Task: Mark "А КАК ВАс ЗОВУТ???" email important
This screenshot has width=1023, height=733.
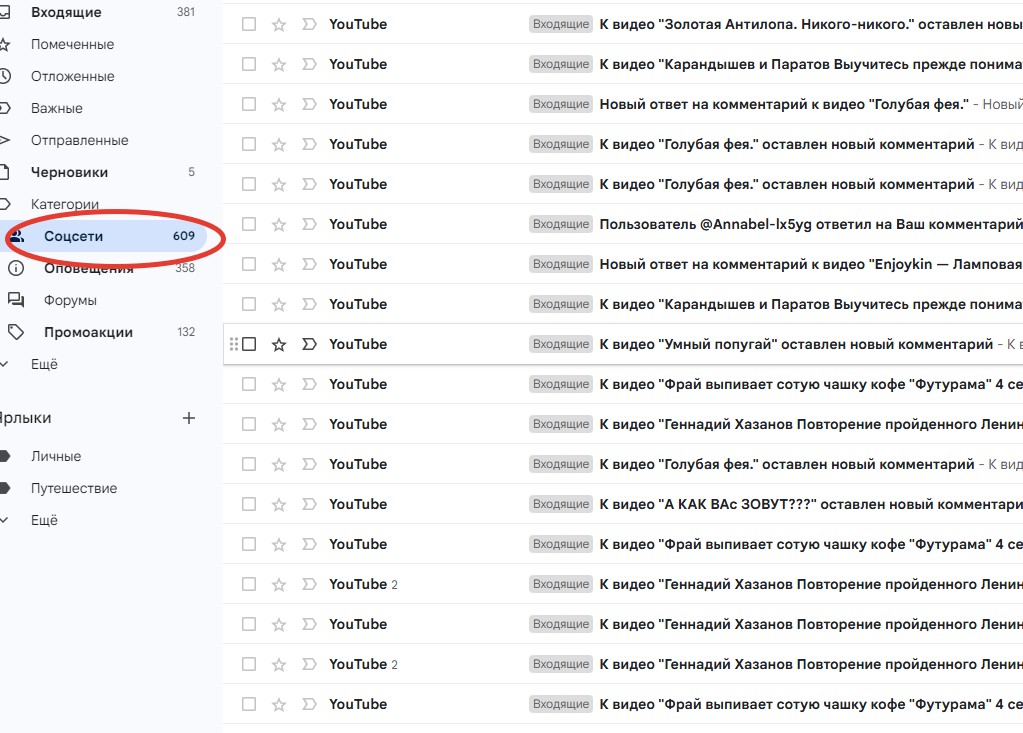Action: click(x=309, y=504)
